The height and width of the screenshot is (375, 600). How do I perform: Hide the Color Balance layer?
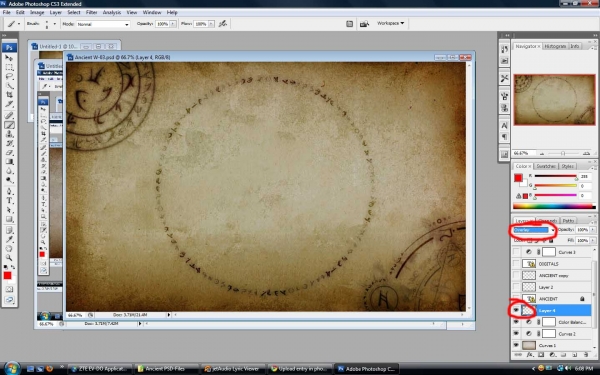coord(517,322)
